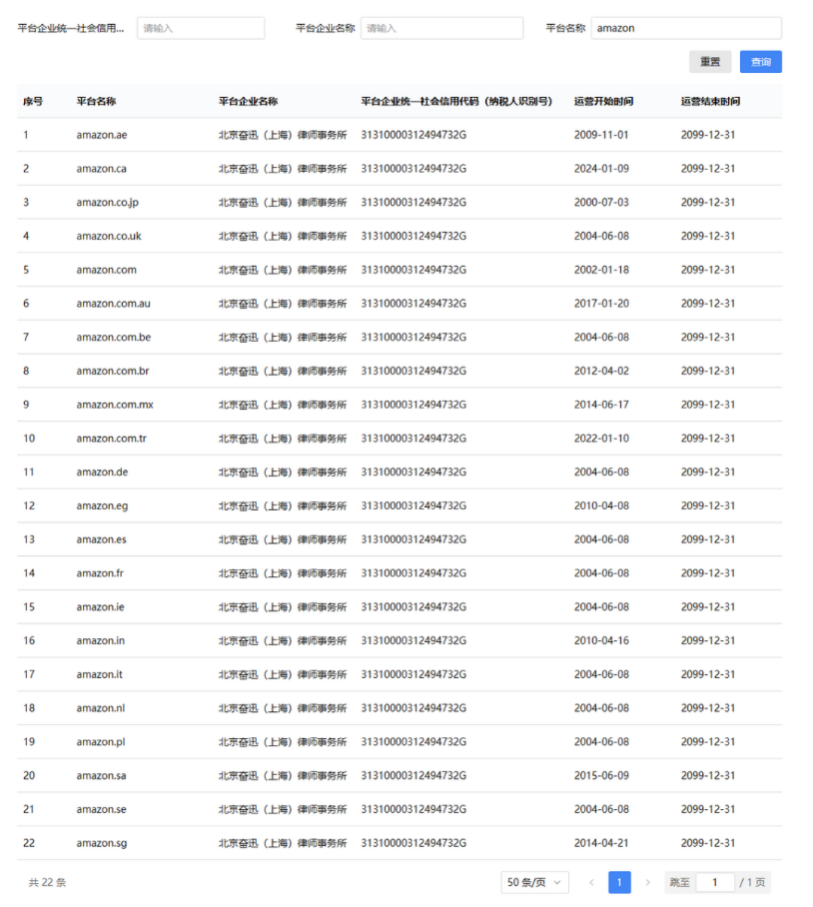Select the amazon.ae platform name
This screenshot has height=907, width=813.
click(102, 135)
